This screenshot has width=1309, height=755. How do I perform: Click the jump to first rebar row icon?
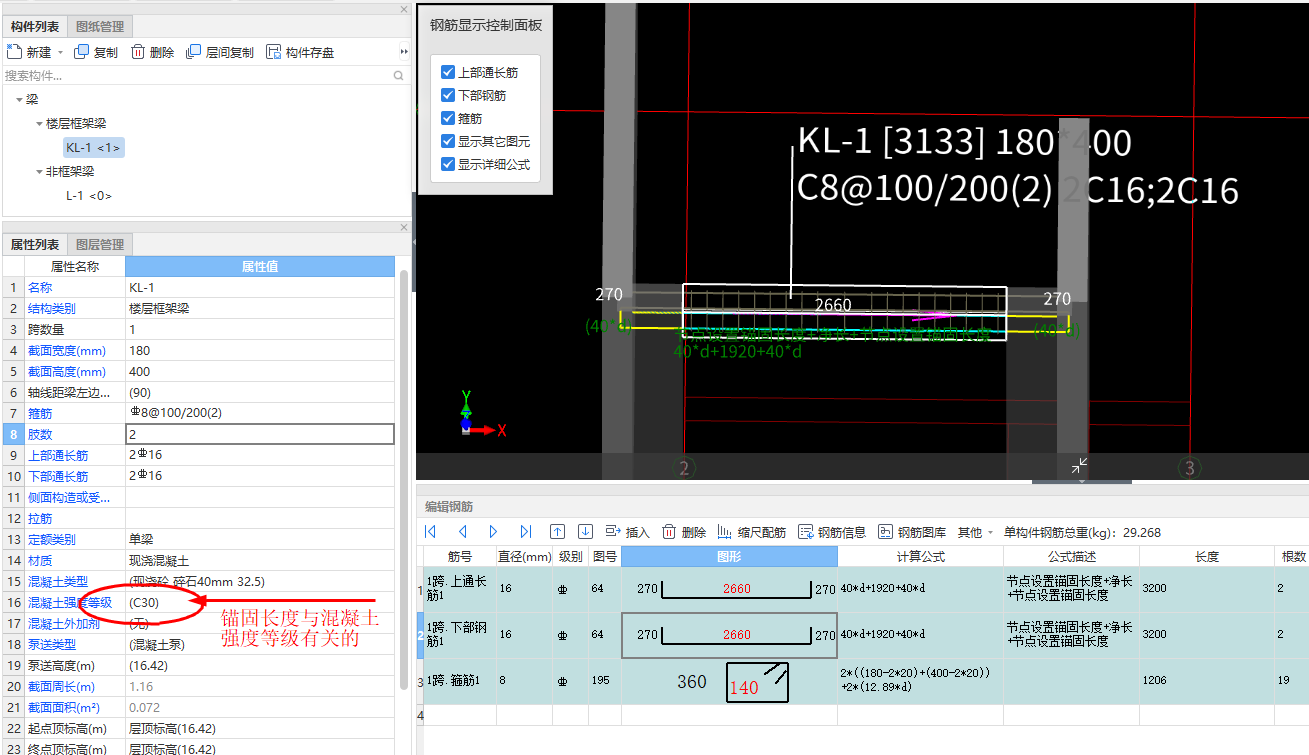tap(431, 532)
